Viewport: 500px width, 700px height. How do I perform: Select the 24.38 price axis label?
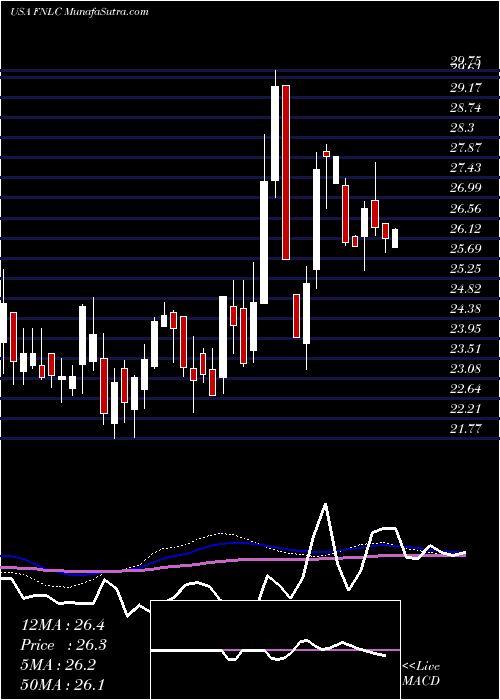[x=465, y=309]
